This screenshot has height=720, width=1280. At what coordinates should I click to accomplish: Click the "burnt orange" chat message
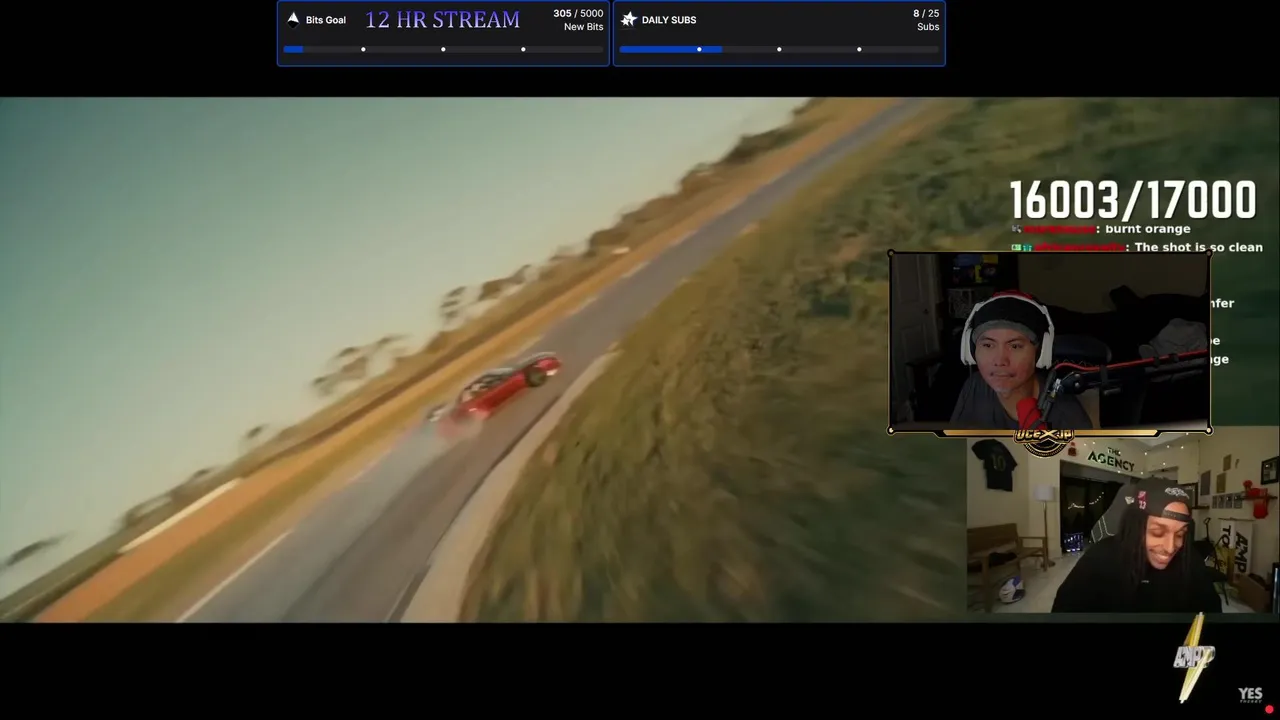click(x=1147, y=229)
